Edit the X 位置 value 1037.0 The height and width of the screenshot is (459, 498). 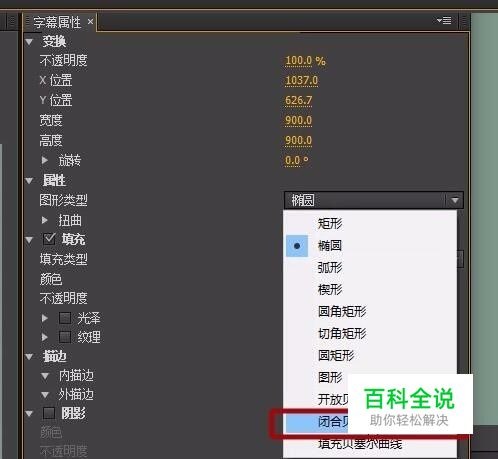(x=301, y=80)
